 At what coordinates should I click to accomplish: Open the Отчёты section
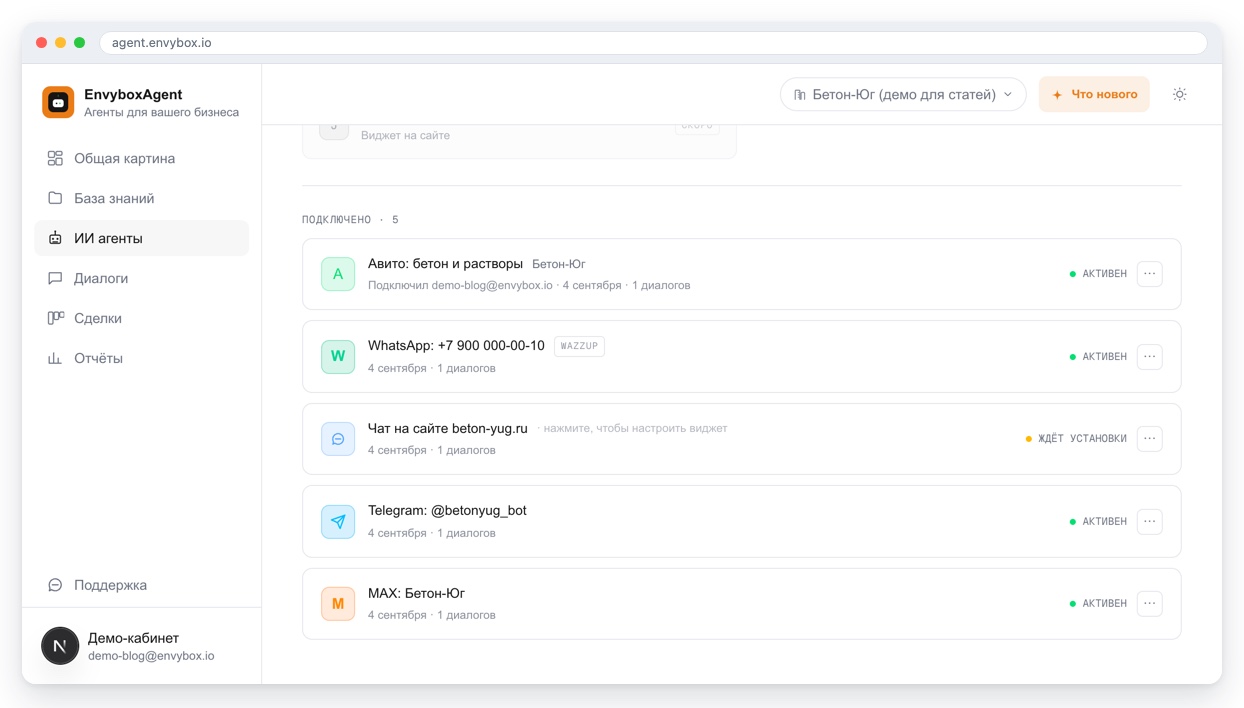(x=142, y=358)
